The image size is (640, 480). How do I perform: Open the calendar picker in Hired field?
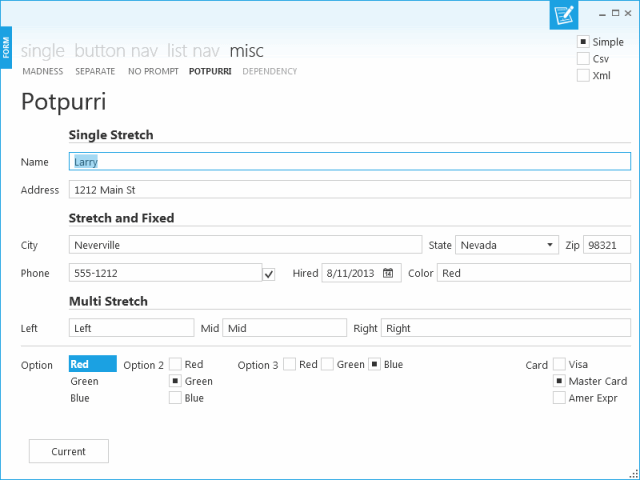[x=388, y=273]
